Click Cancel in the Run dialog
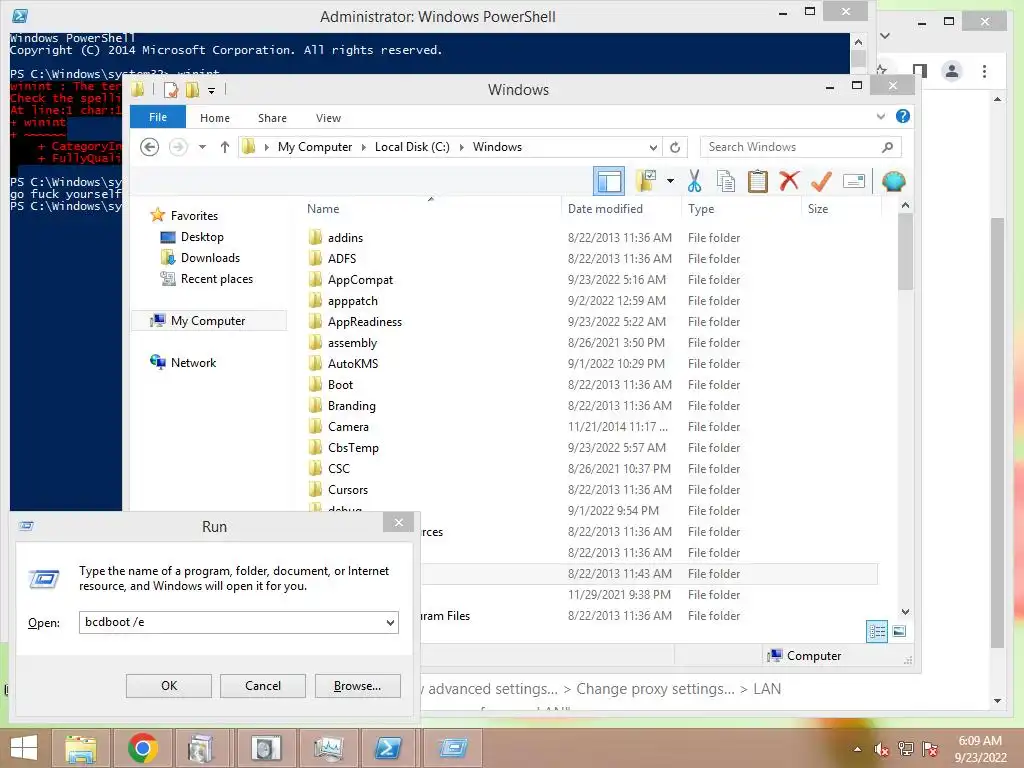 click(x=263, y=686)
